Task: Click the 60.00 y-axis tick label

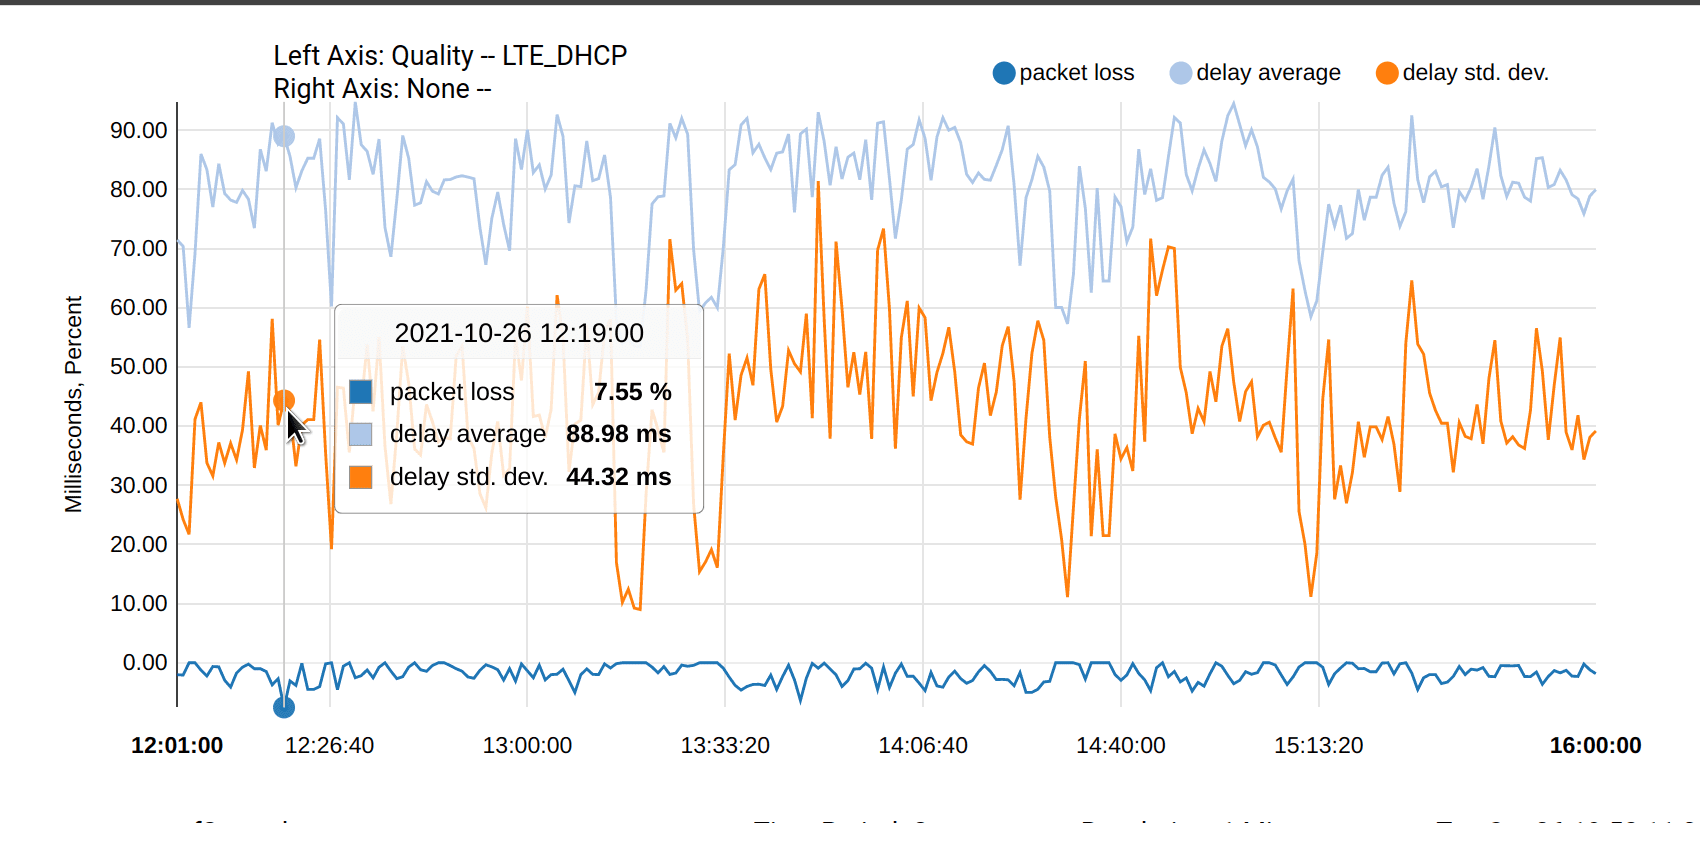Action: (x=139, y=307)
